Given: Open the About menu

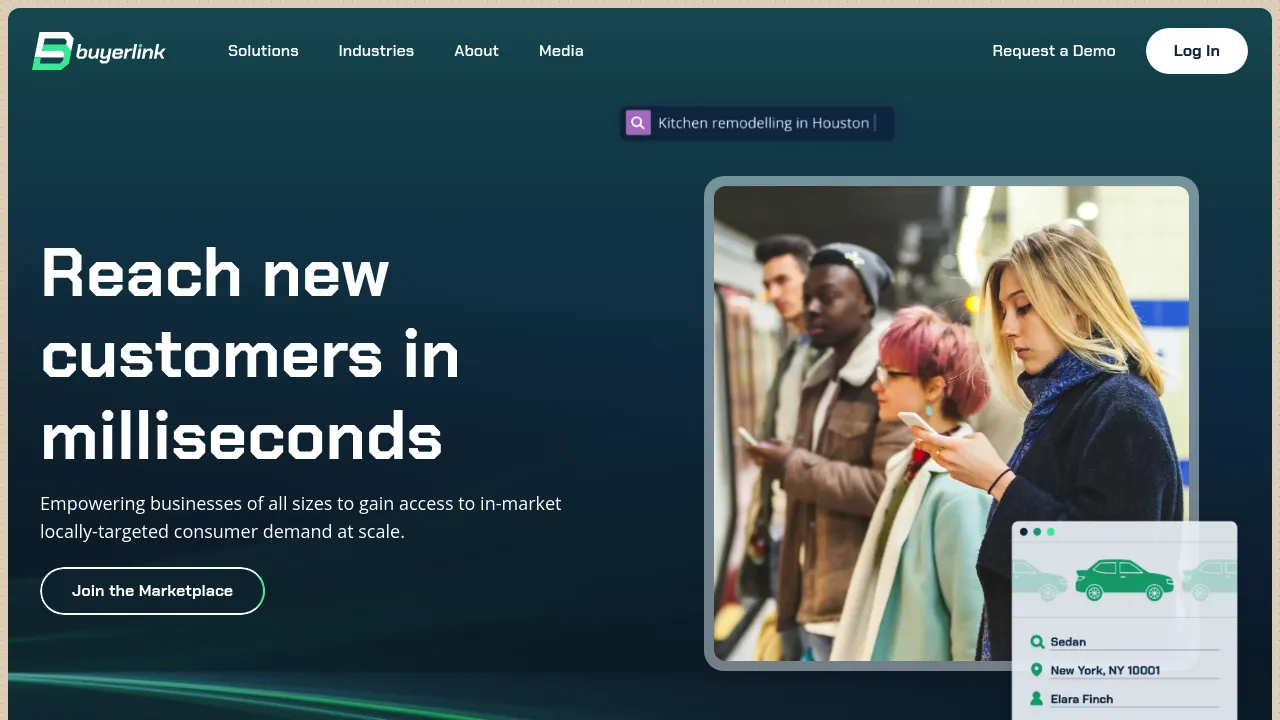Looking at the screenshot, I should (x=476, y=51).
